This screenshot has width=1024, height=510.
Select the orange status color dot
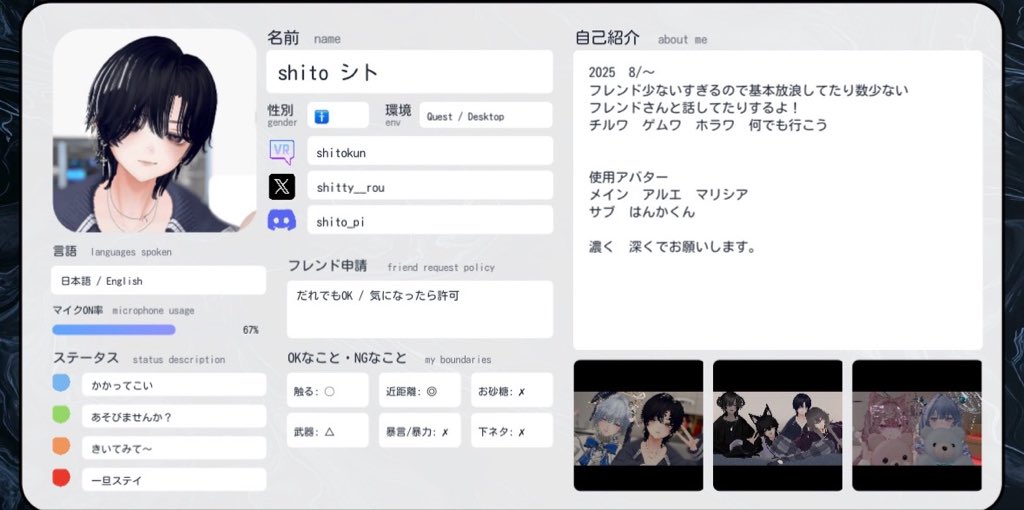point(61,446)
